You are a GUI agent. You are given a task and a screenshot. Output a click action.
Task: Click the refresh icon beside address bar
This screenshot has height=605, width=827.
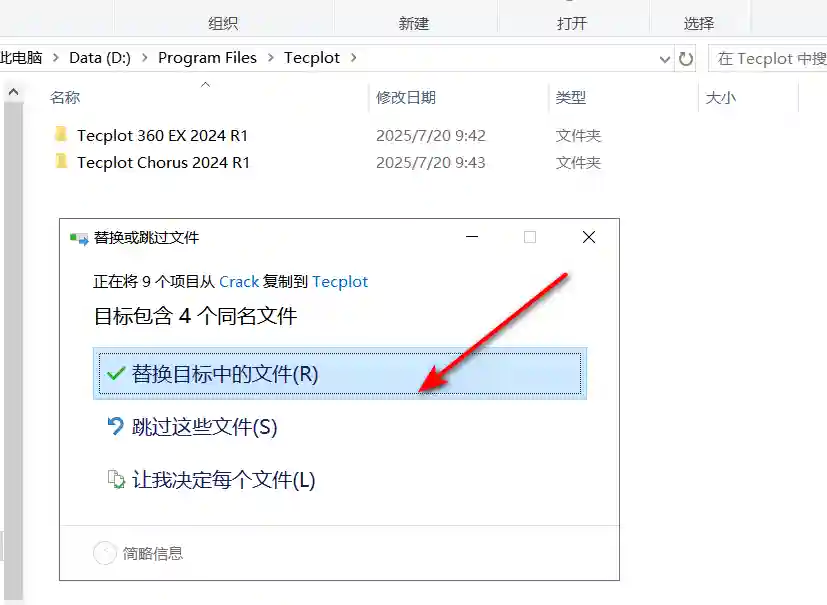(x=686, y=59)
